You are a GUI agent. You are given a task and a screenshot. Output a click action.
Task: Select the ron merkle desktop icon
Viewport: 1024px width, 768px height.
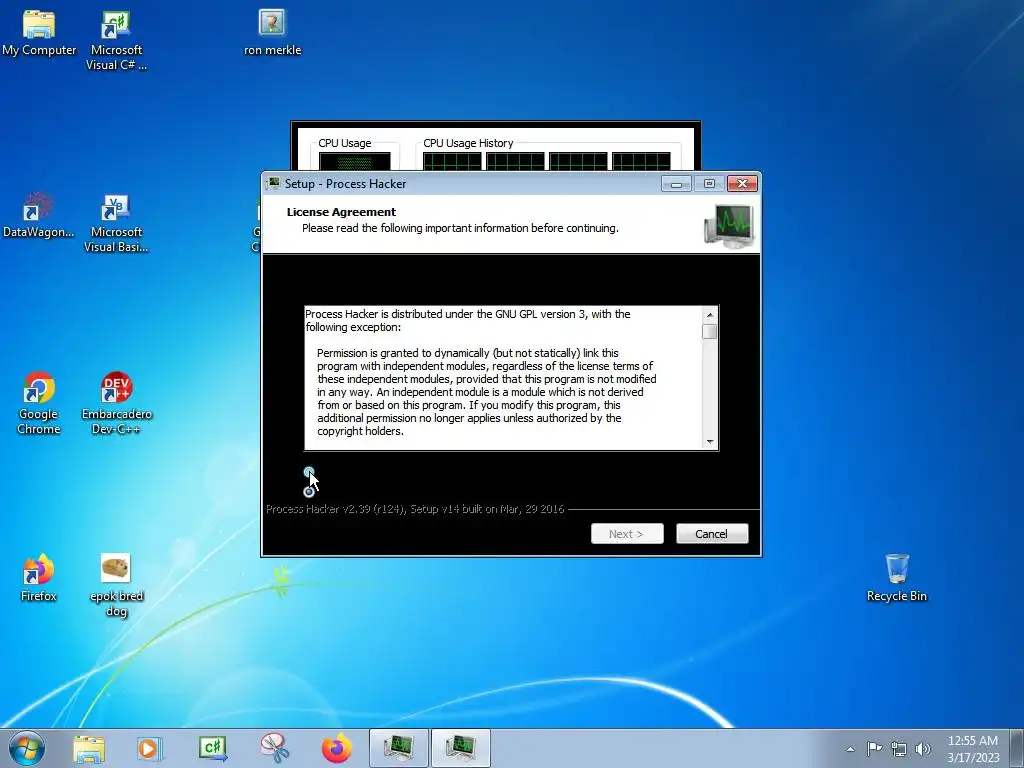272,33
